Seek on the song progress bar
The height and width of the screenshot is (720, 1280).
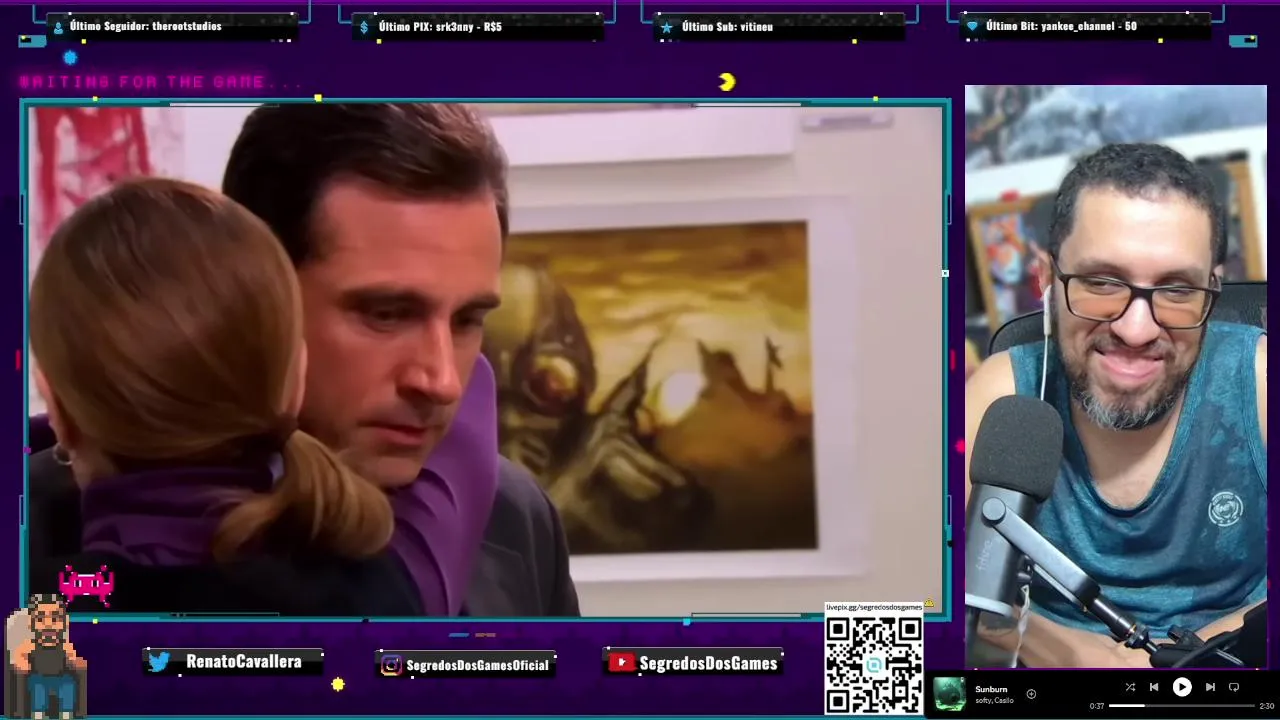(1182, 706)
